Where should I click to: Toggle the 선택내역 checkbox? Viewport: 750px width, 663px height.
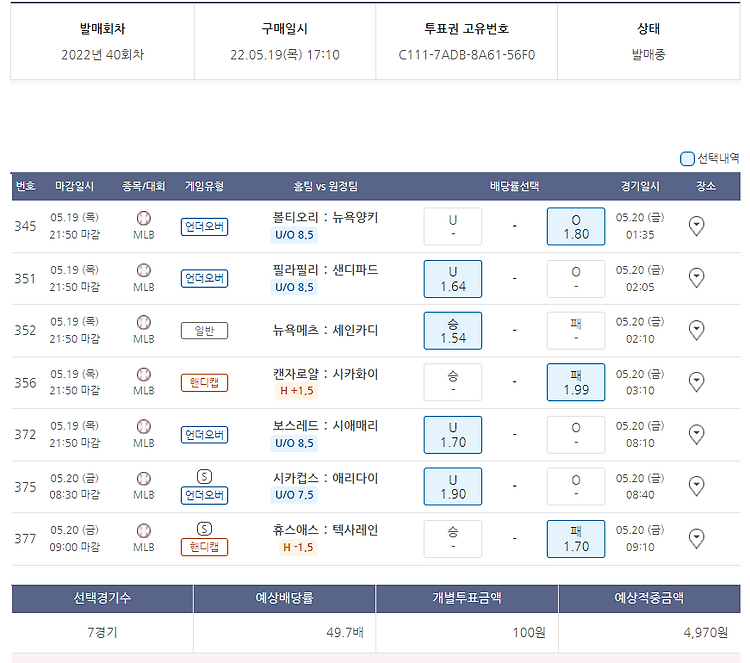(x=687, y=158)
